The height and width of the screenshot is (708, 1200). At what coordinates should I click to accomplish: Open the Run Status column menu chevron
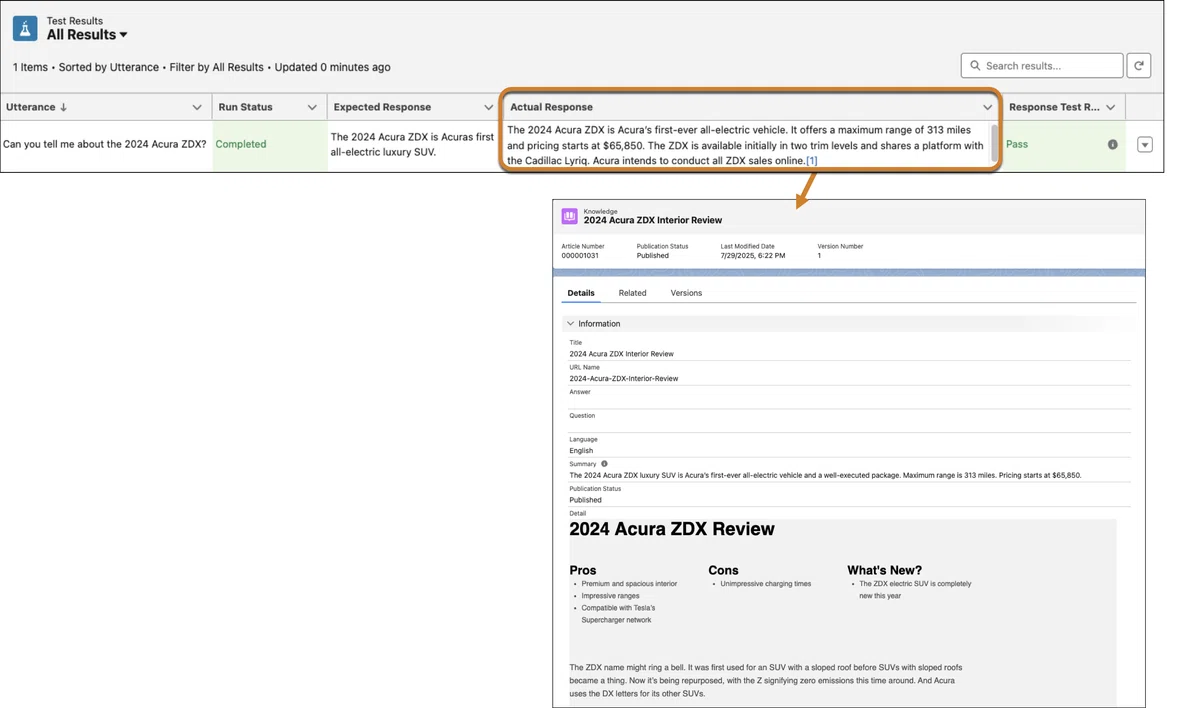tap(312, 107)
